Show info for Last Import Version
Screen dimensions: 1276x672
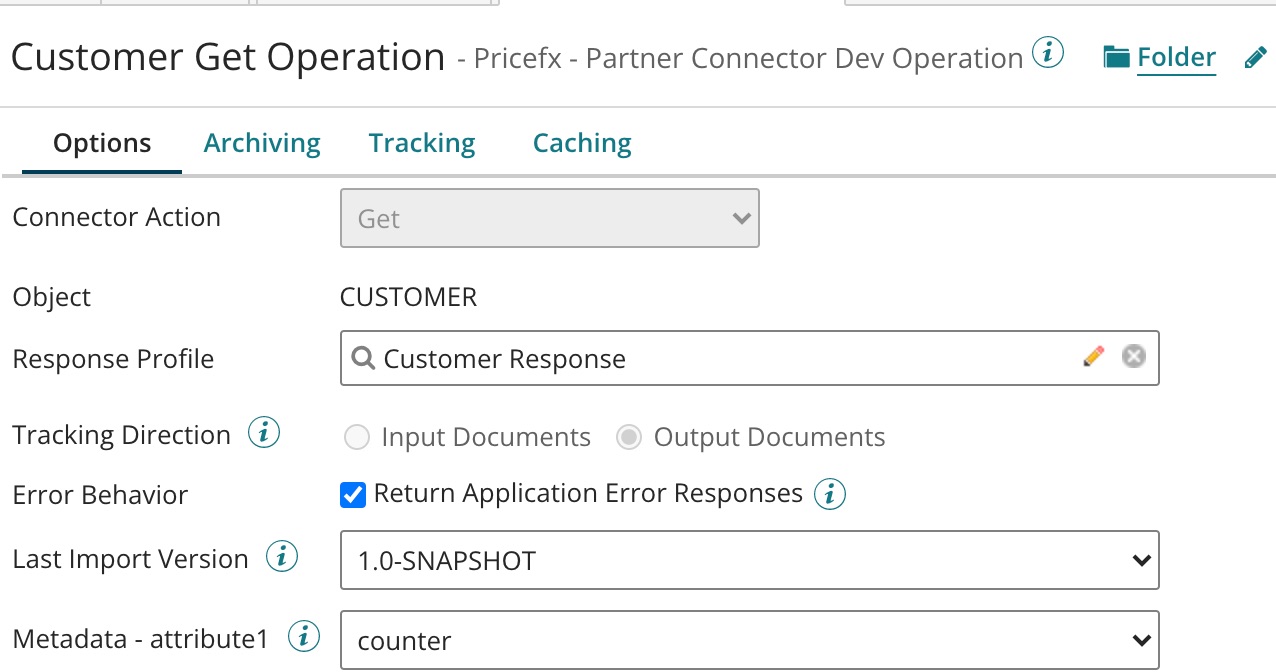[282, 557]
